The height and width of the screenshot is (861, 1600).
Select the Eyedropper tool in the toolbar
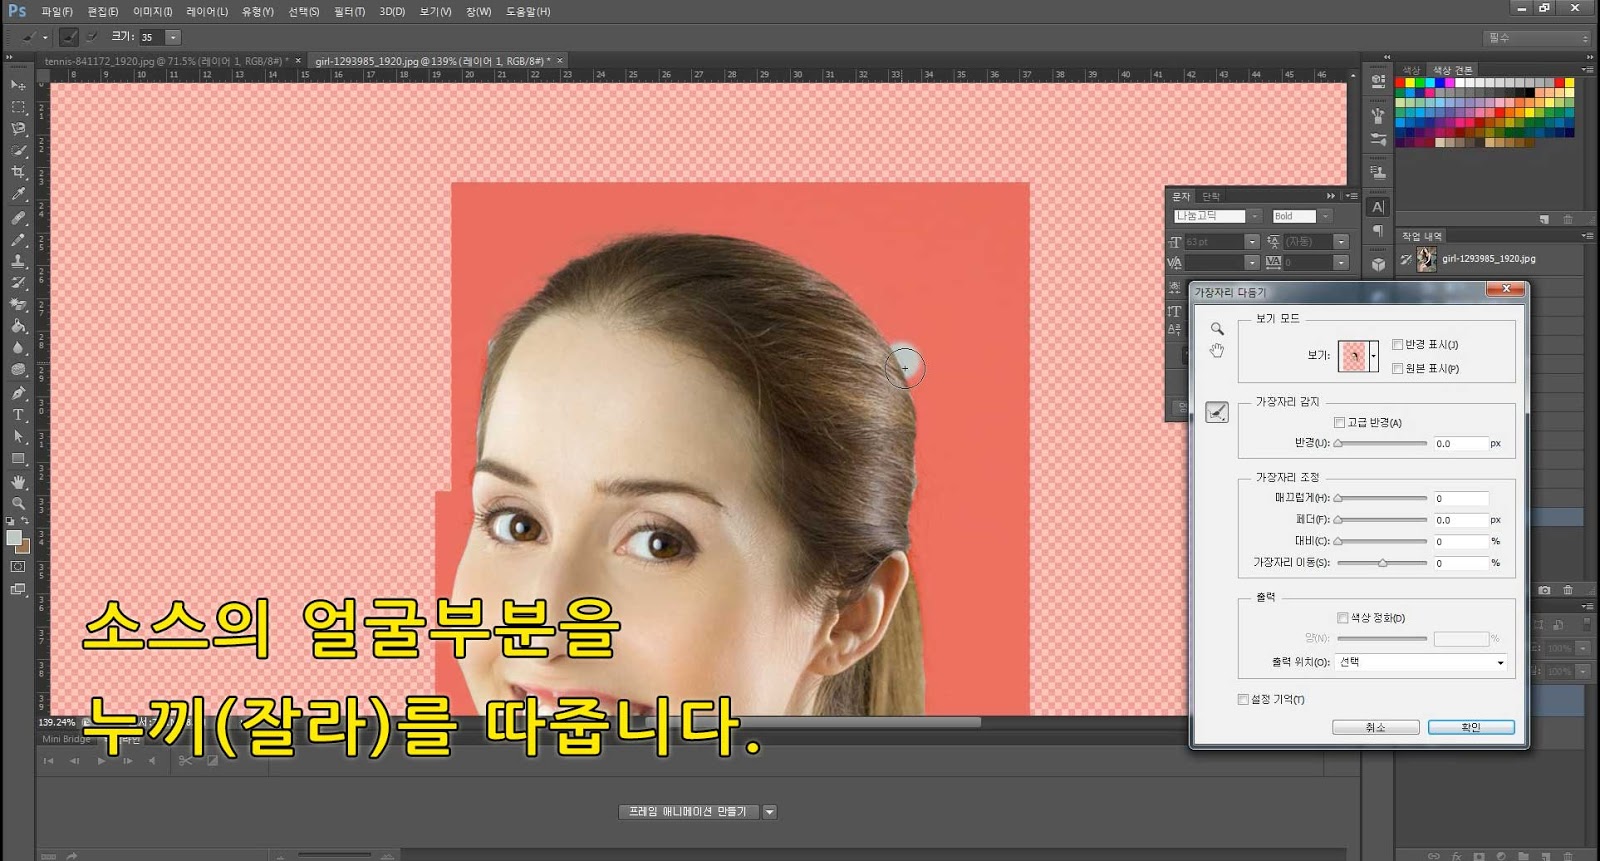(18, 194)
